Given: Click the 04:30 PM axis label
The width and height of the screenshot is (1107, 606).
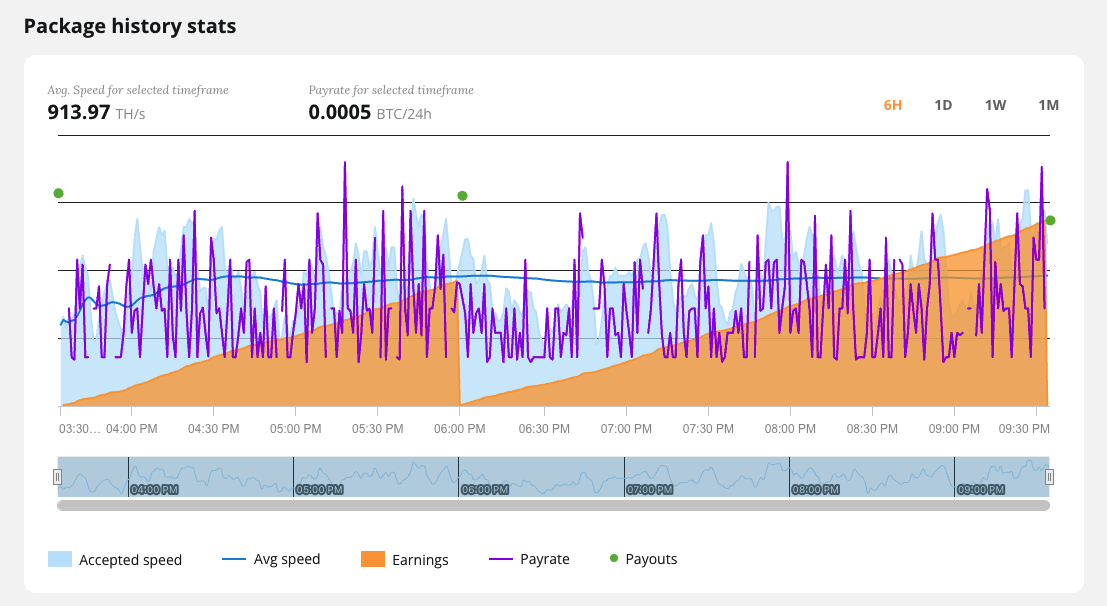Looking at the screenshot, I should tap(213, 429).
